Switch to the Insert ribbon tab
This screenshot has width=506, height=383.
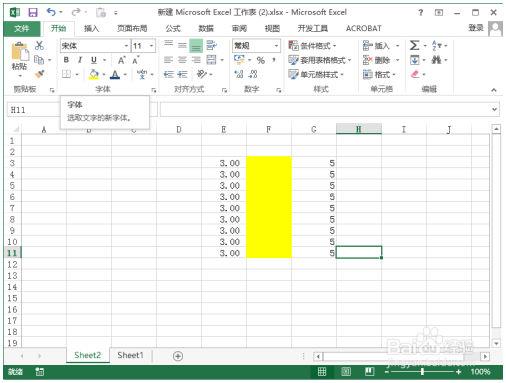pos(91,29)
